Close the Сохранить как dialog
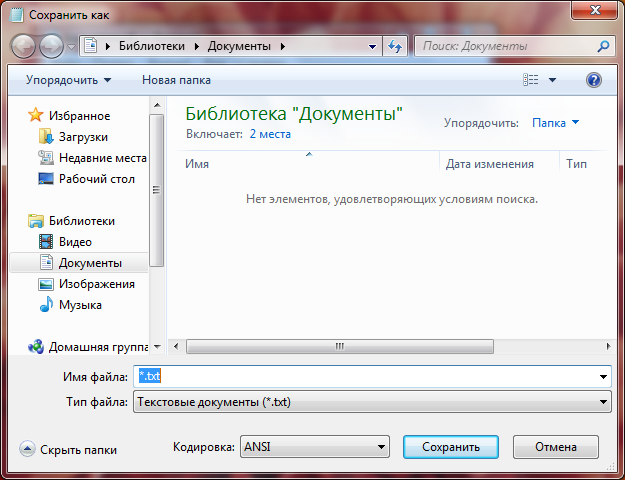Screen dimensions: 625x480 tap(594, 10)
